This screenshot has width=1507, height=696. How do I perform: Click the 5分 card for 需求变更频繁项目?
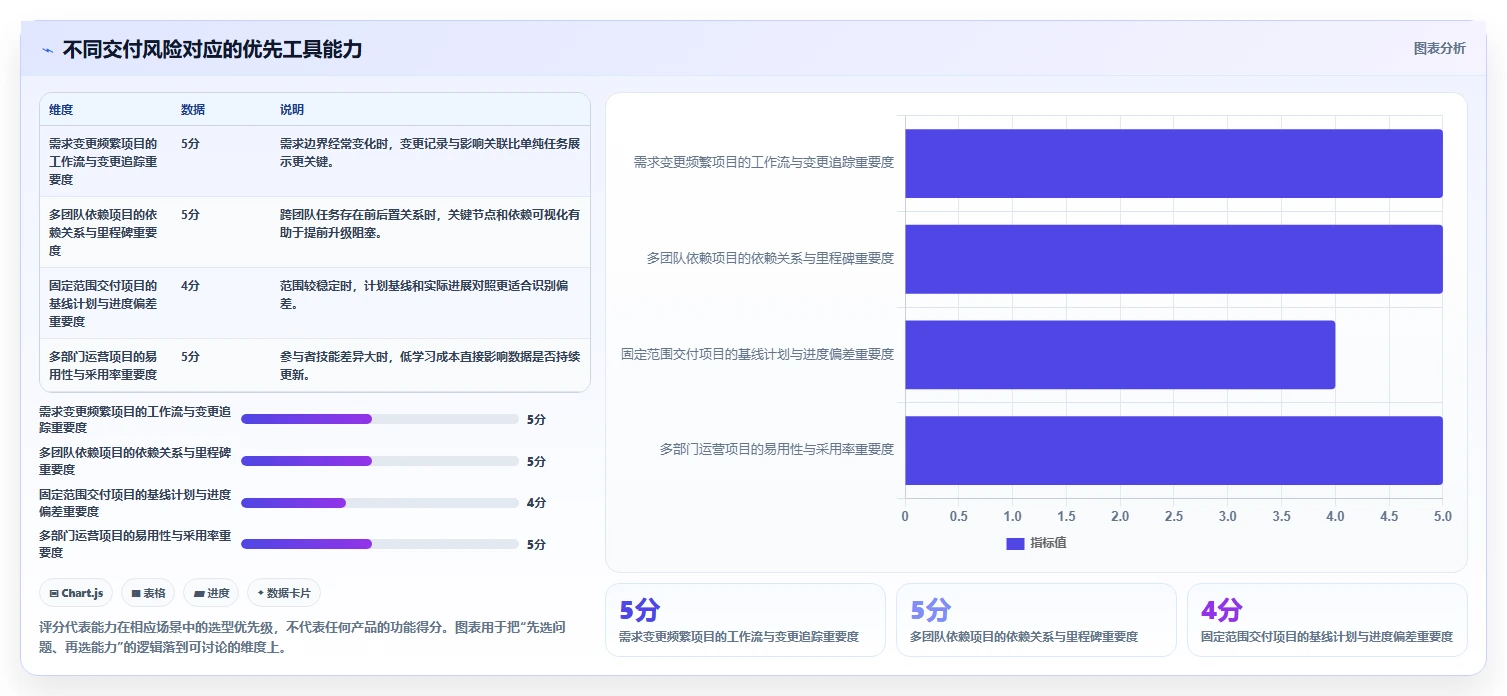point(745,620)
